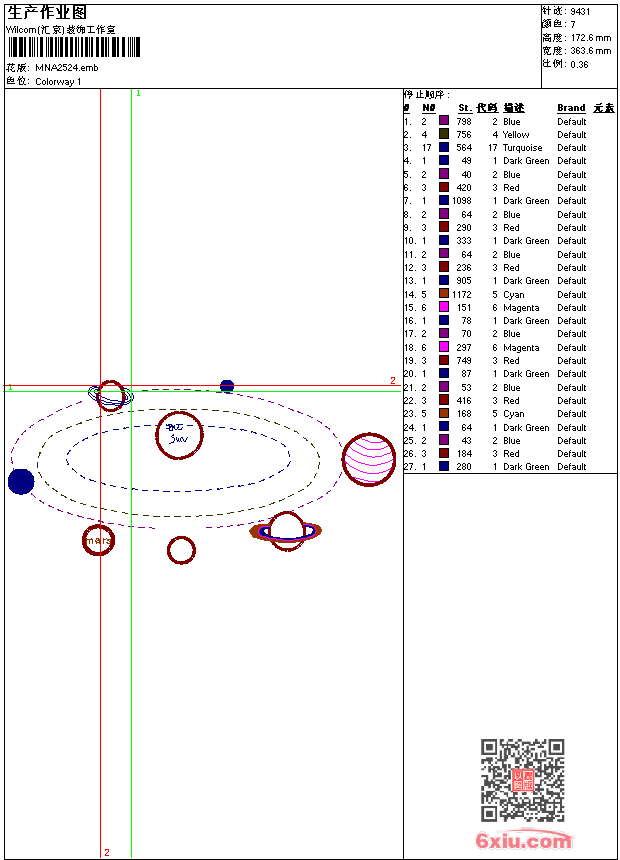Click the stitch value 905
The height and width of the screenshot is (860, 620).
[x=464, y=280]
